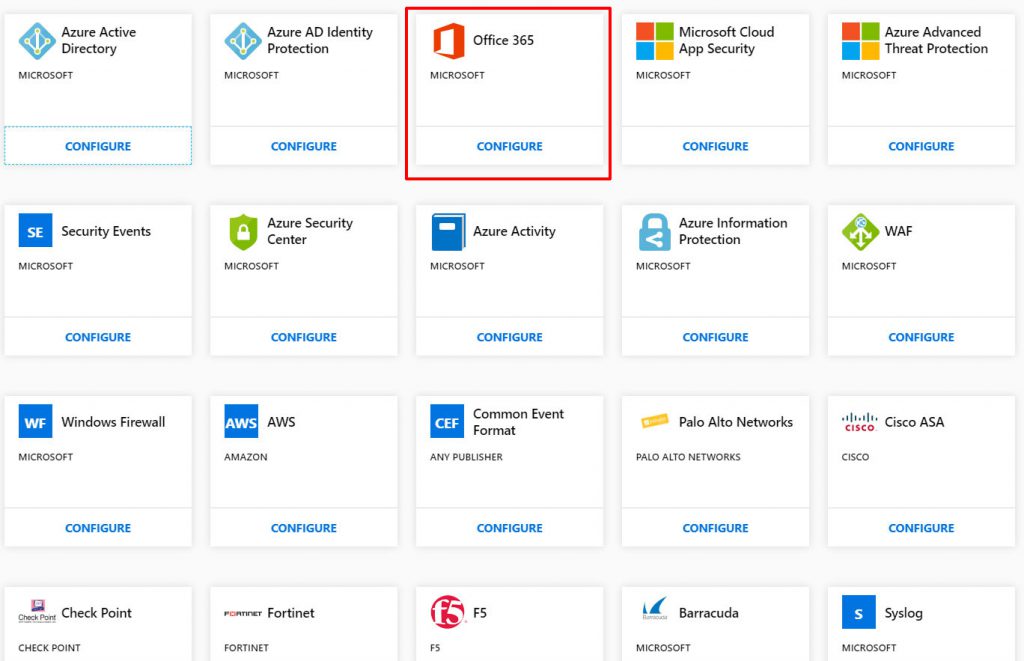Click the Microsoft Cloud App Security logo
This screenshot has height=661, width=1024.
point(654,40)
